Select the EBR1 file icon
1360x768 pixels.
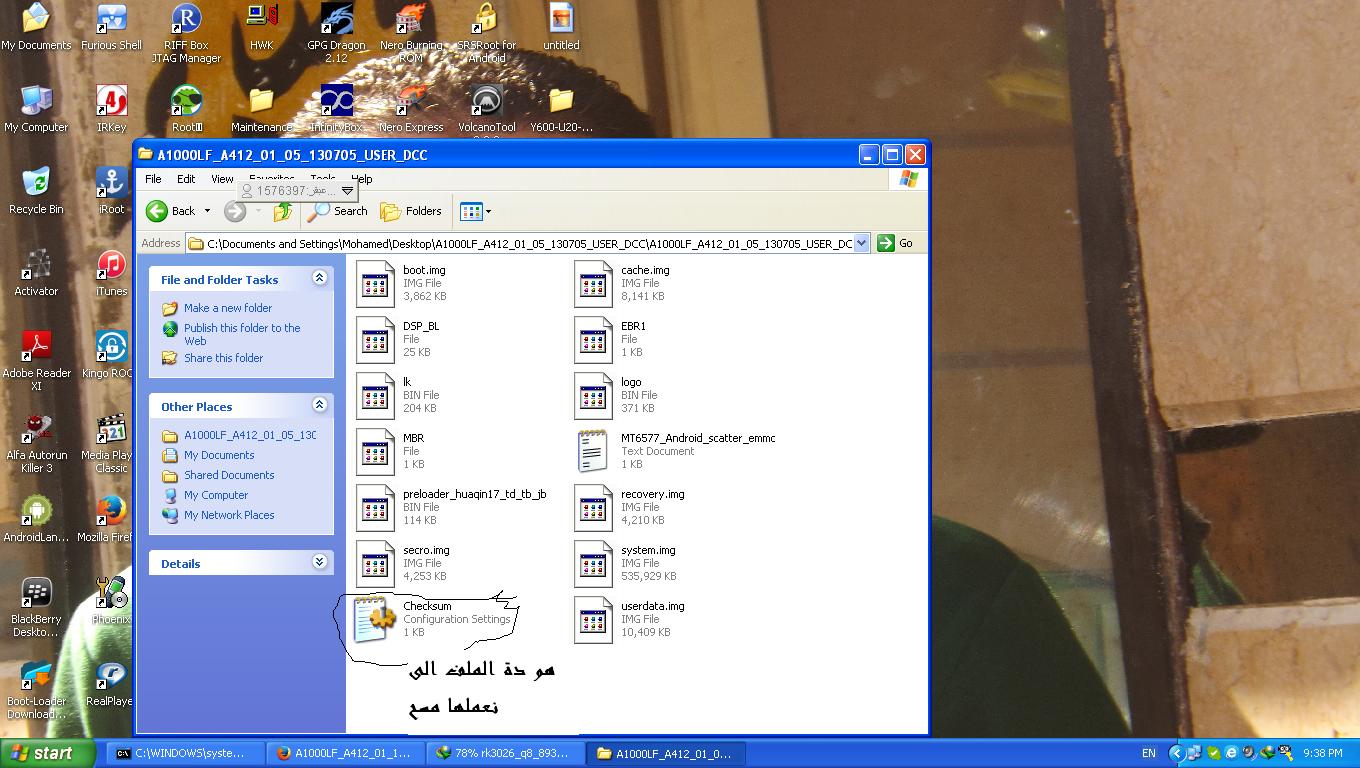594,340
